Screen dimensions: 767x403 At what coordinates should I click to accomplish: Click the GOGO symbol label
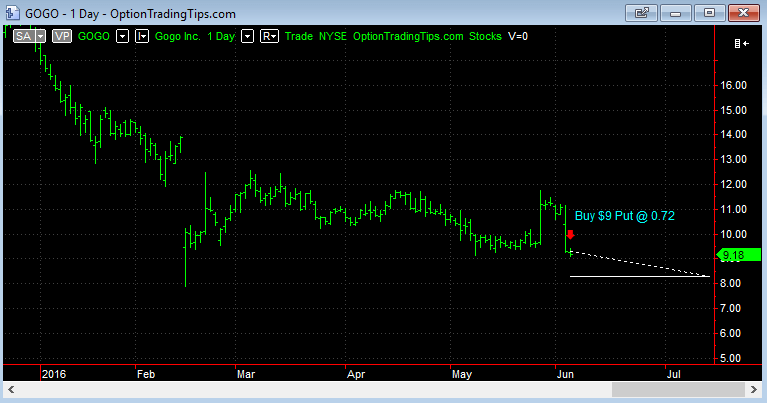pos(93,36)
